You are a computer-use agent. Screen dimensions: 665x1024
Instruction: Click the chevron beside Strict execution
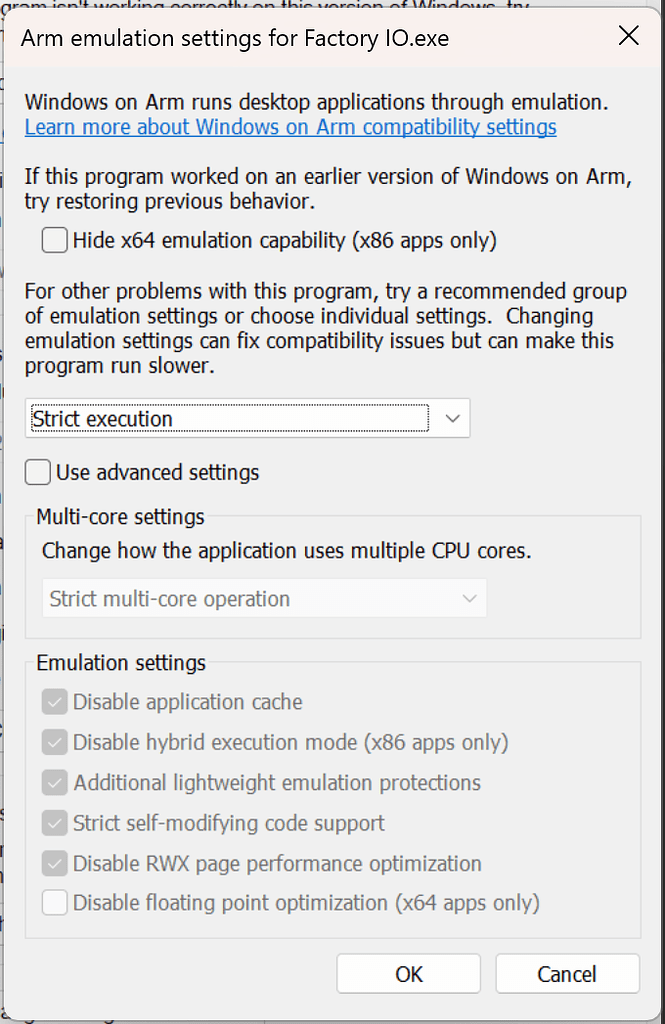[452, 418]
